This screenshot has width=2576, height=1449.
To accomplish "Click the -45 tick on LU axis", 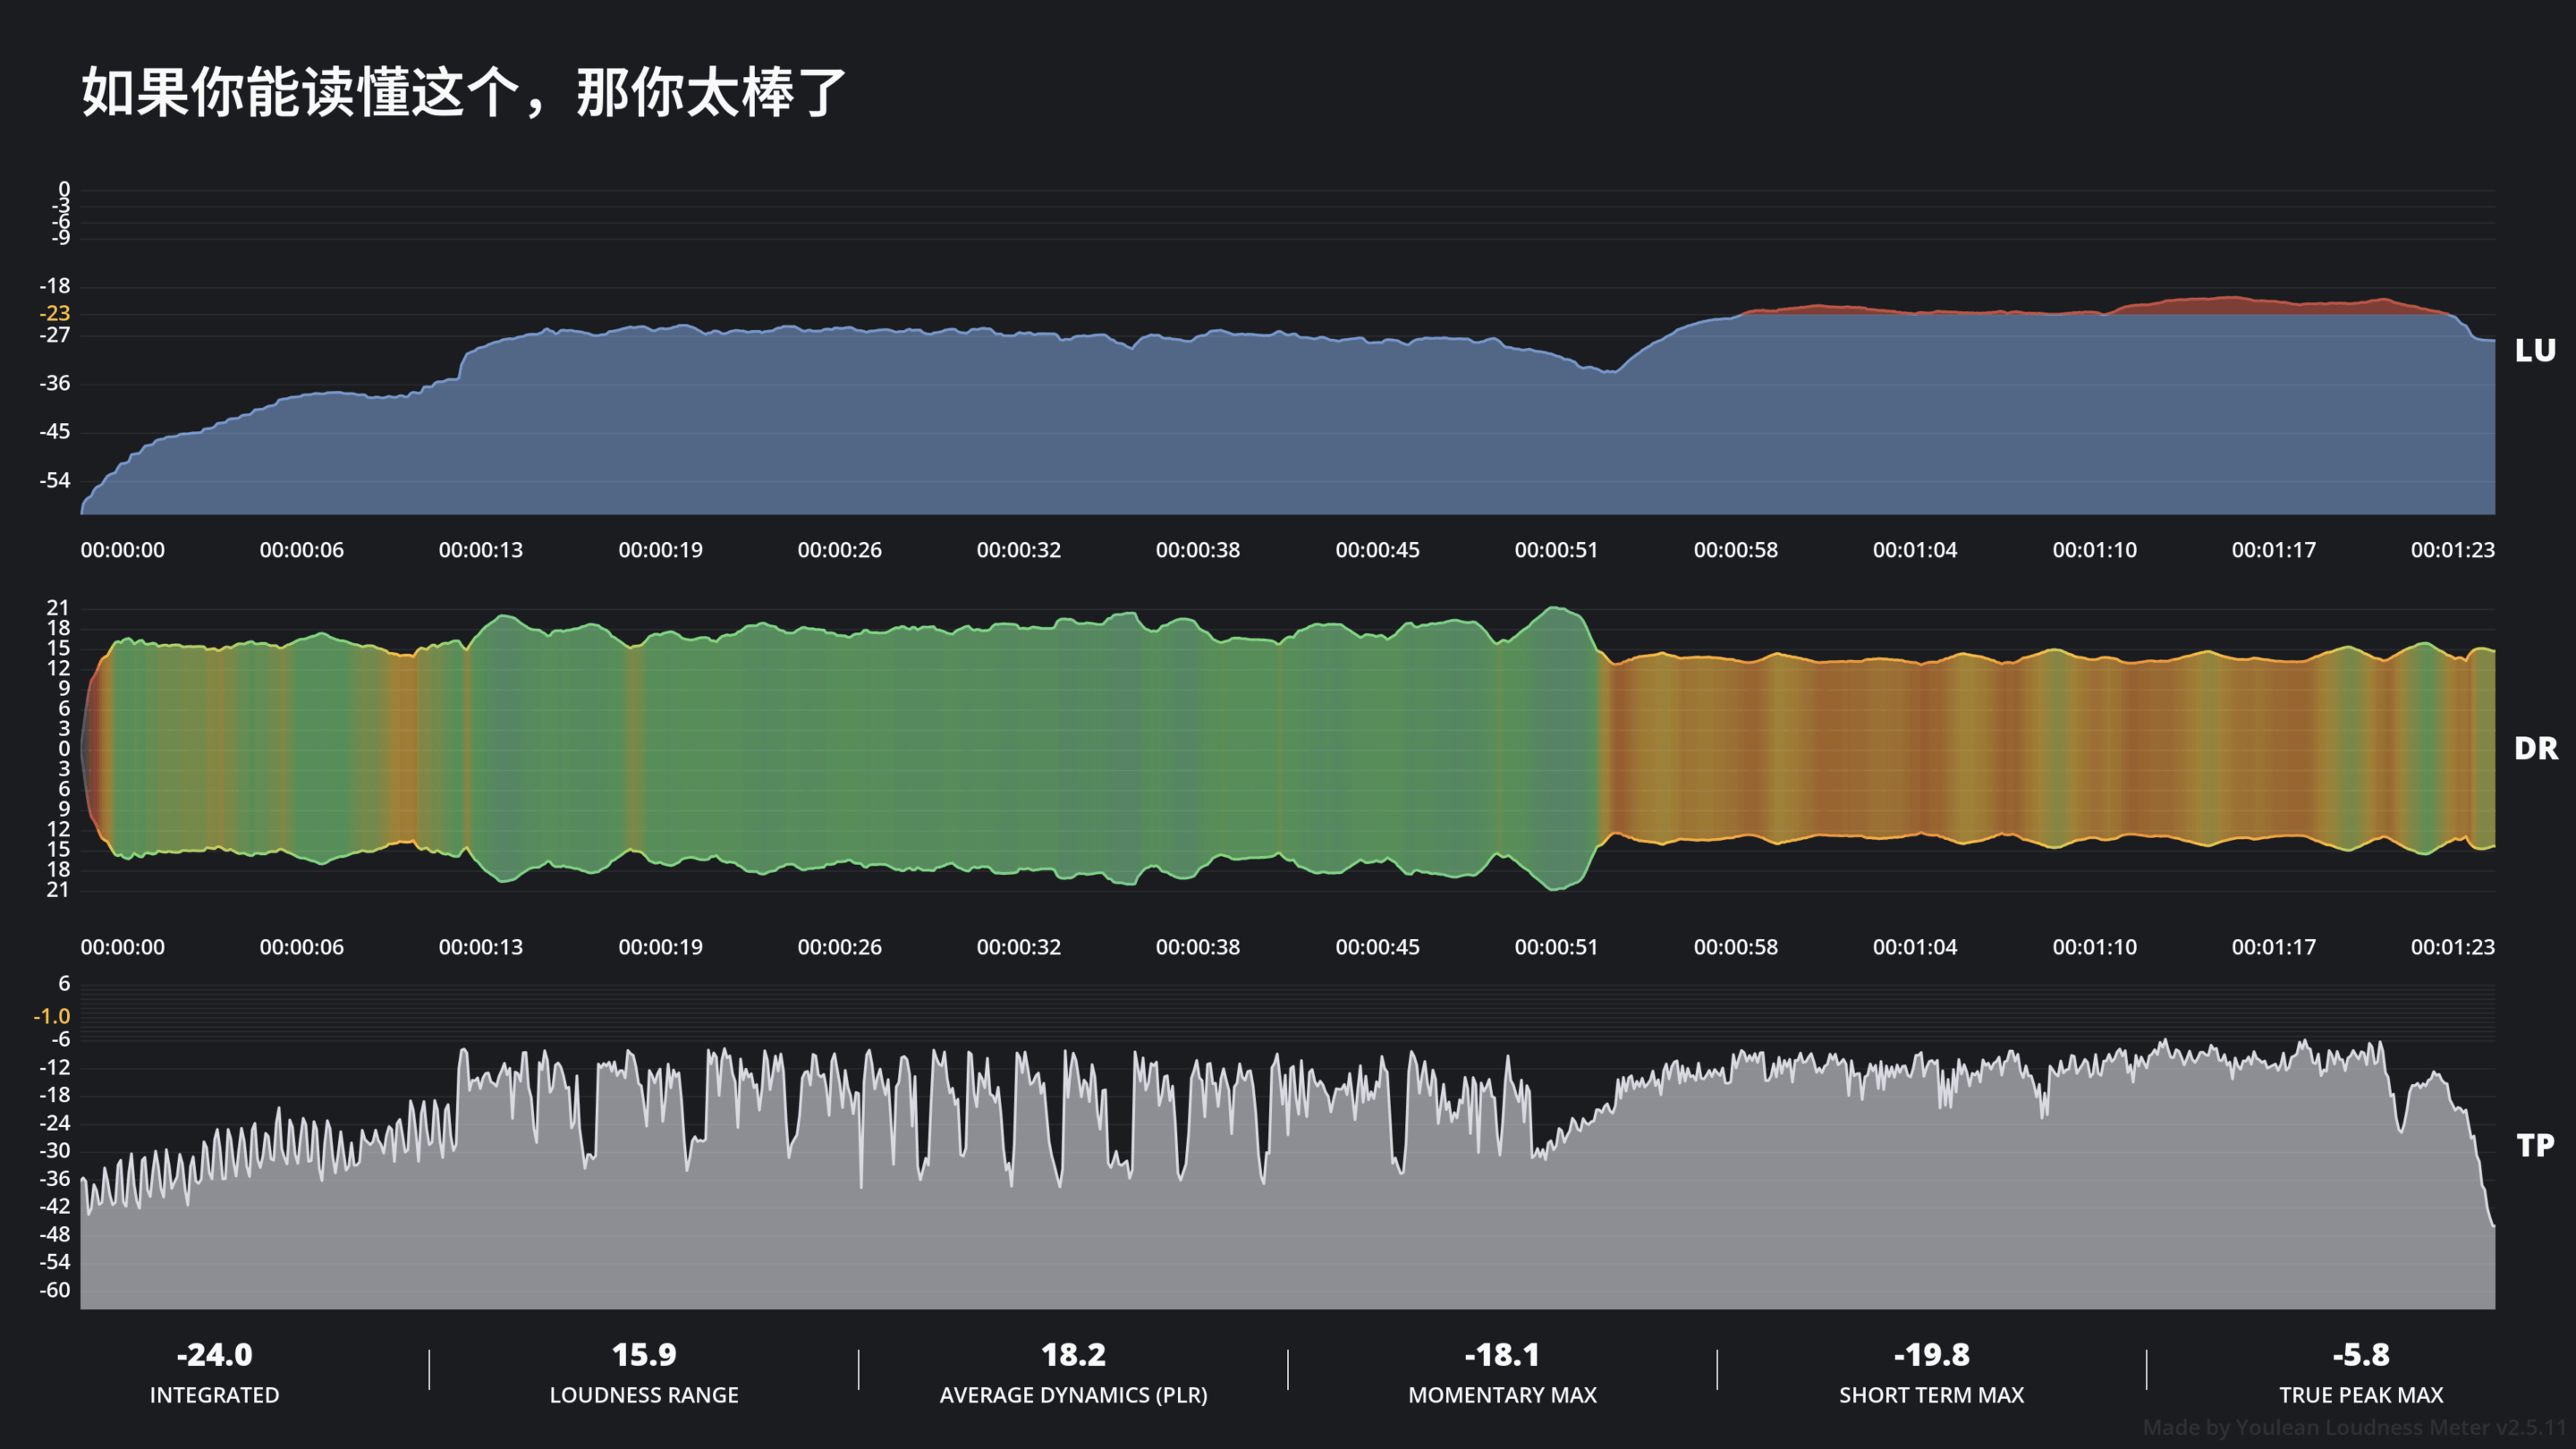I will pos(55,431).
